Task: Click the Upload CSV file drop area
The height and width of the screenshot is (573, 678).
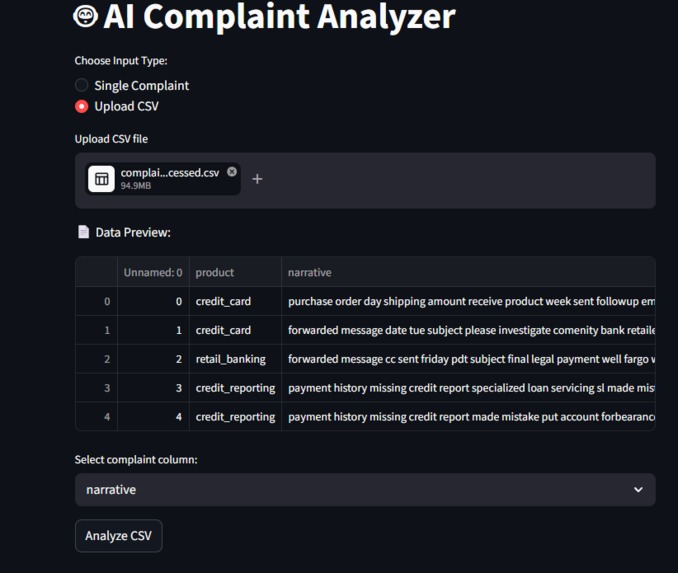Action: pyautogui.click(x=365, y=180)
